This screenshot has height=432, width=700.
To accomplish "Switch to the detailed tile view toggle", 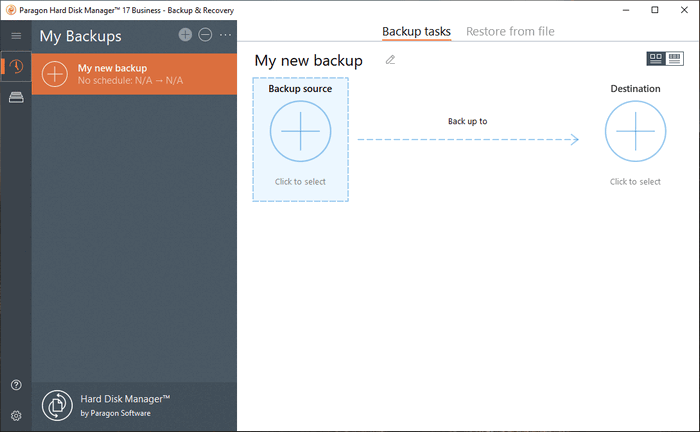I will pyautogui.click(x=656, y=59).
